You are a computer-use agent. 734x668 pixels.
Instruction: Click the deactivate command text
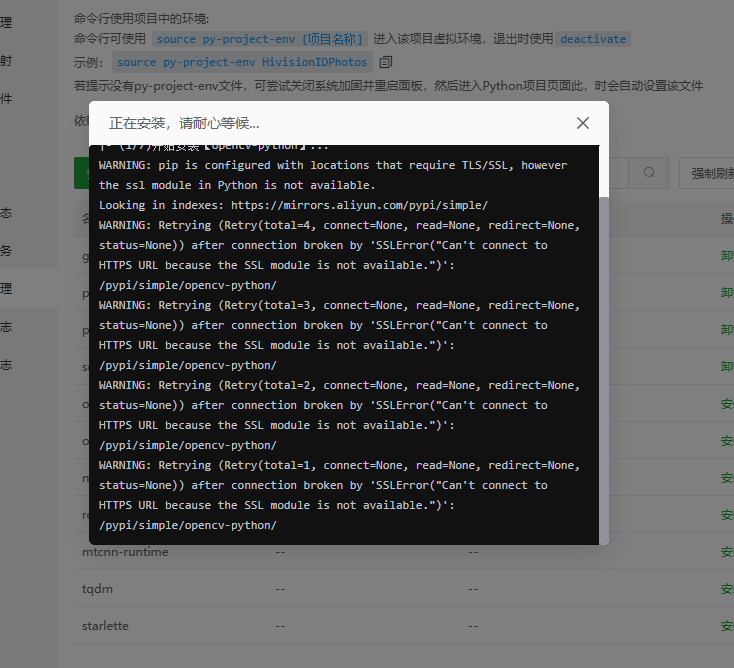click(x=593, y=39)
